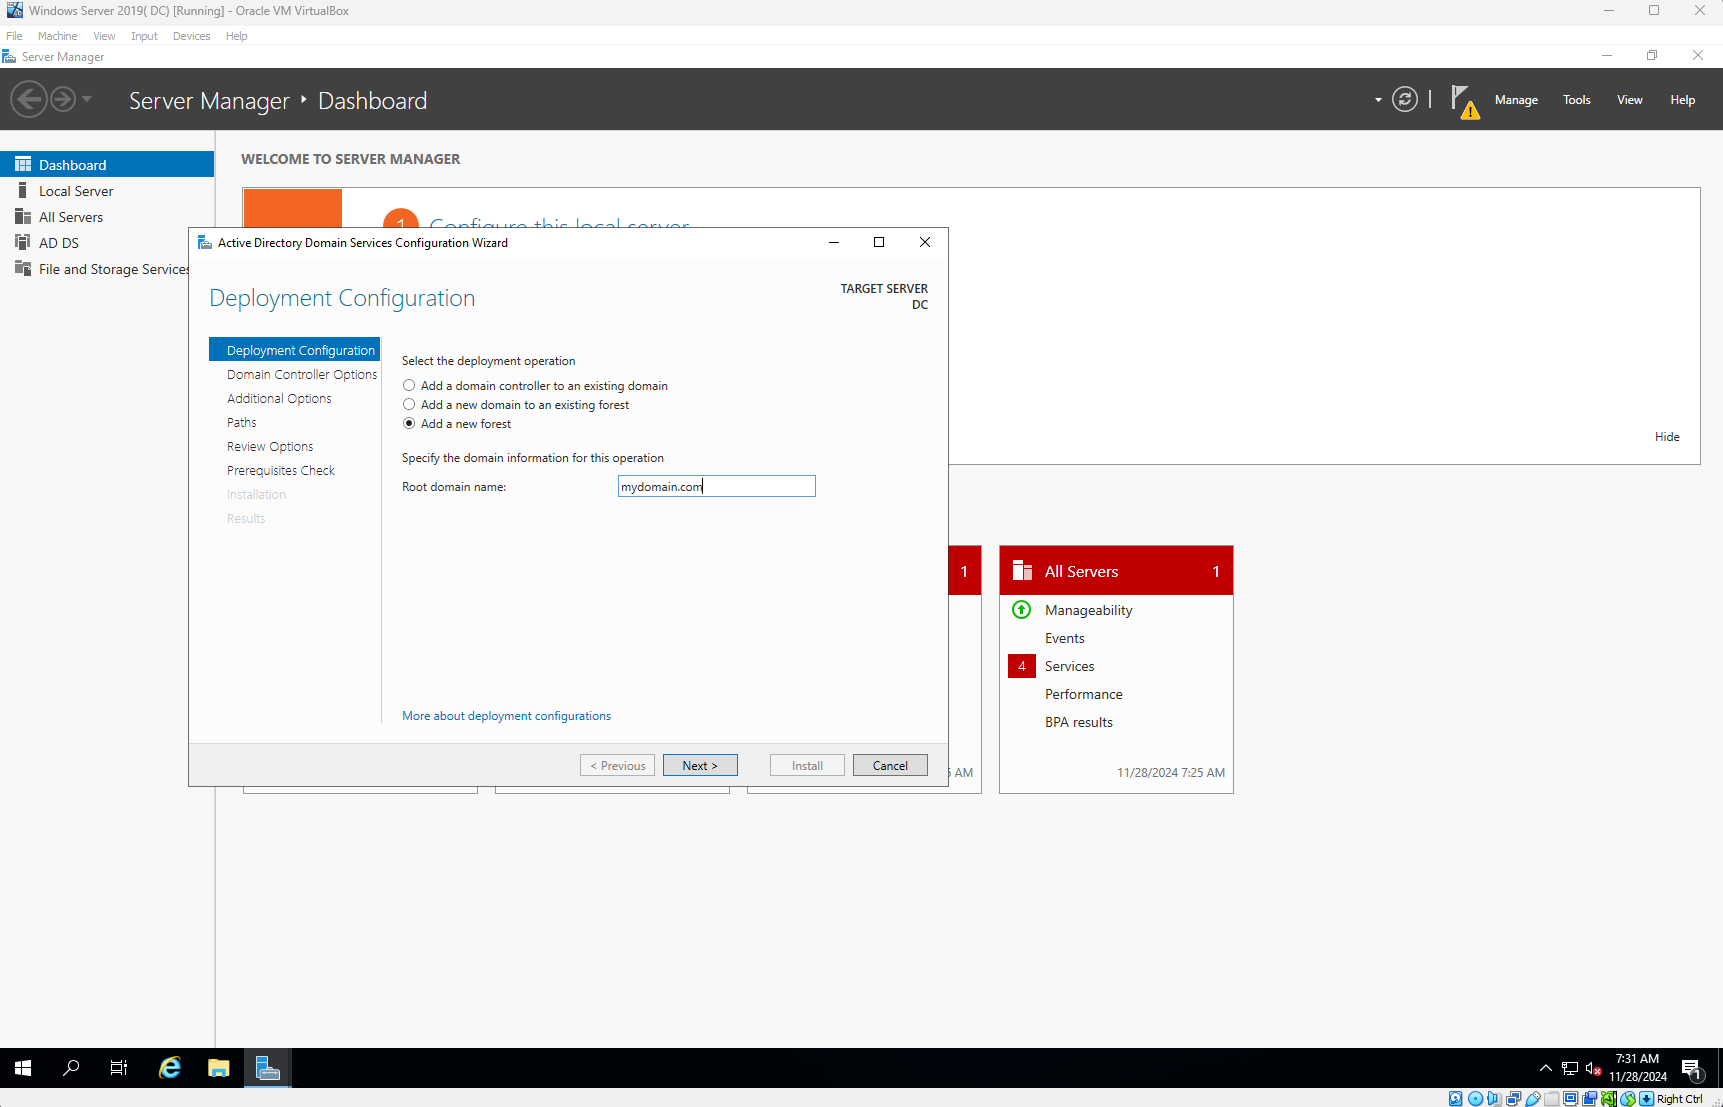Show hidden system tray icons
Image resolution: width=1723 pixels, height=1107 pixels.
(1545, 1068)
